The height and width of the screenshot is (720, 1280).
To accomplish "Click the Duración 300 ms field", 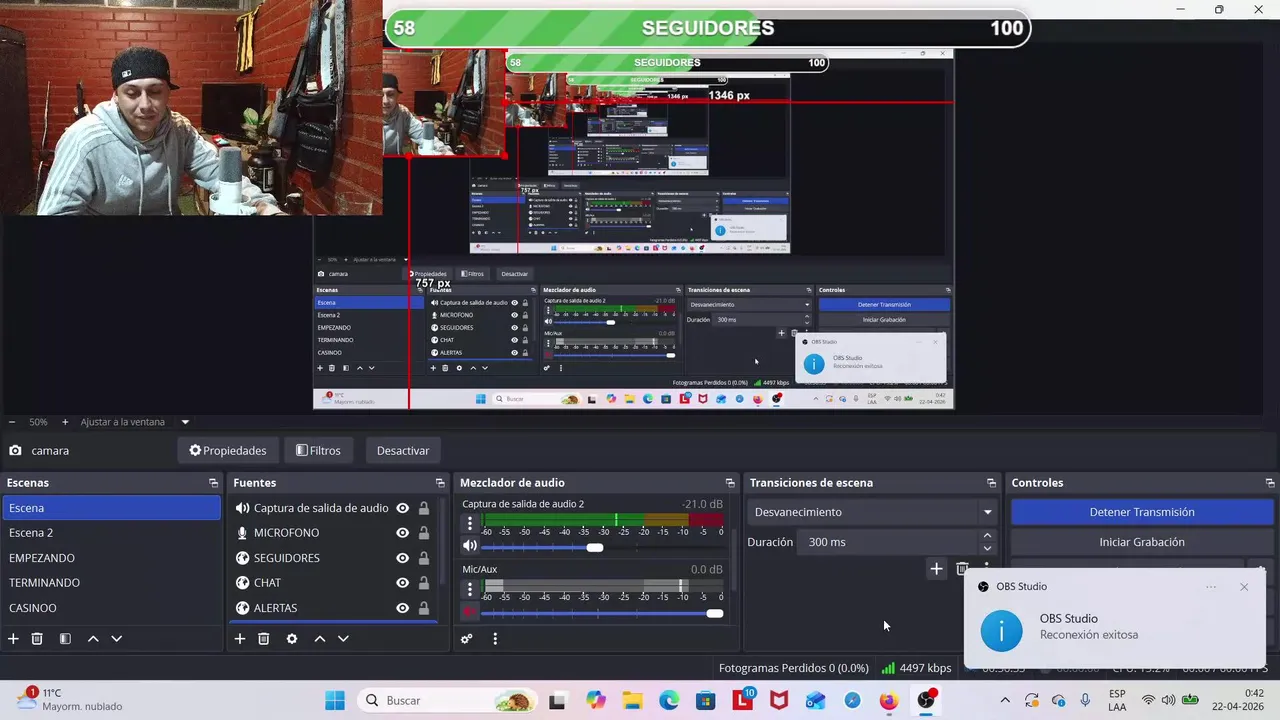I will click(888, 542).
